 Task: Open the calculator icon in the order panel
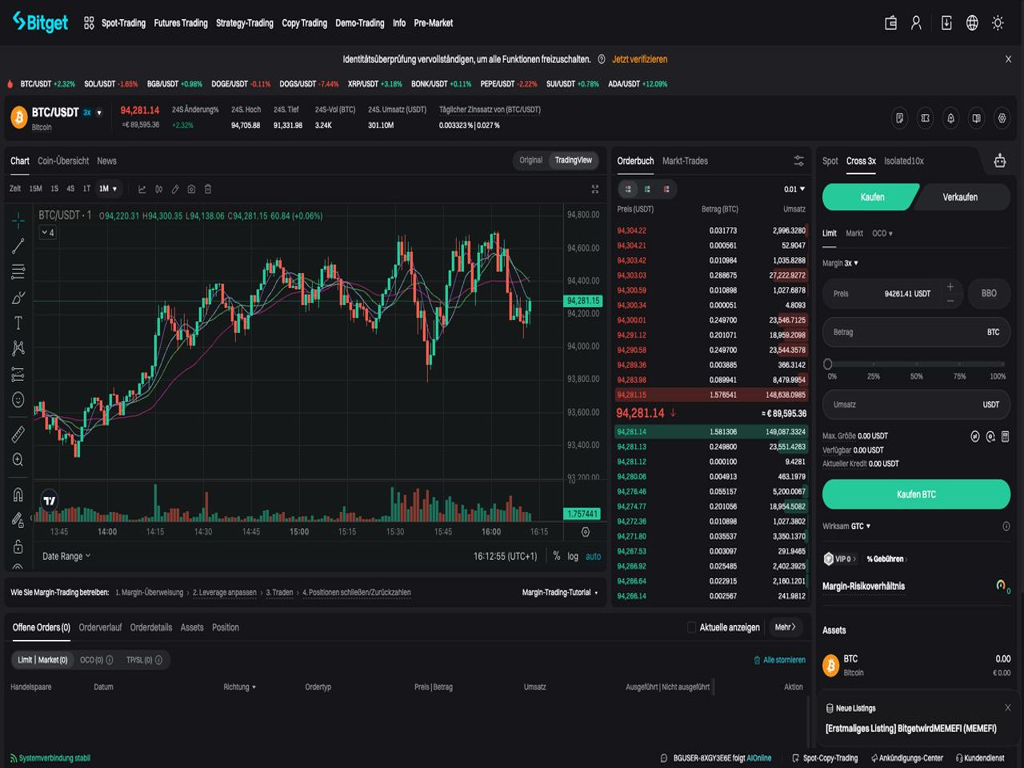[x=1005, y=436]
